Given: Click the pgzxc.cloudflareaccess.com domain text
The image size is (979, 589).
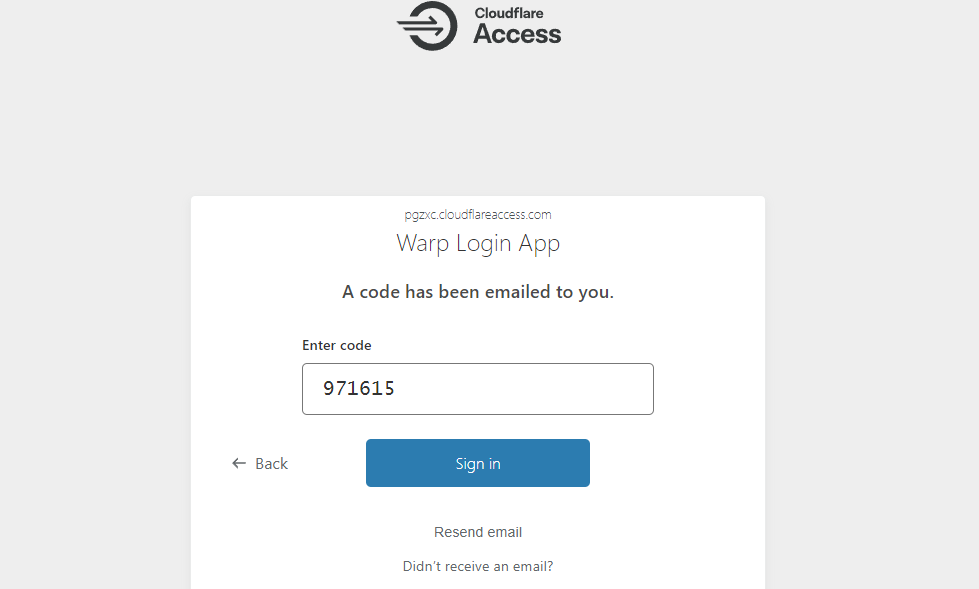Looking at the screenshot, I should [478, 215].
